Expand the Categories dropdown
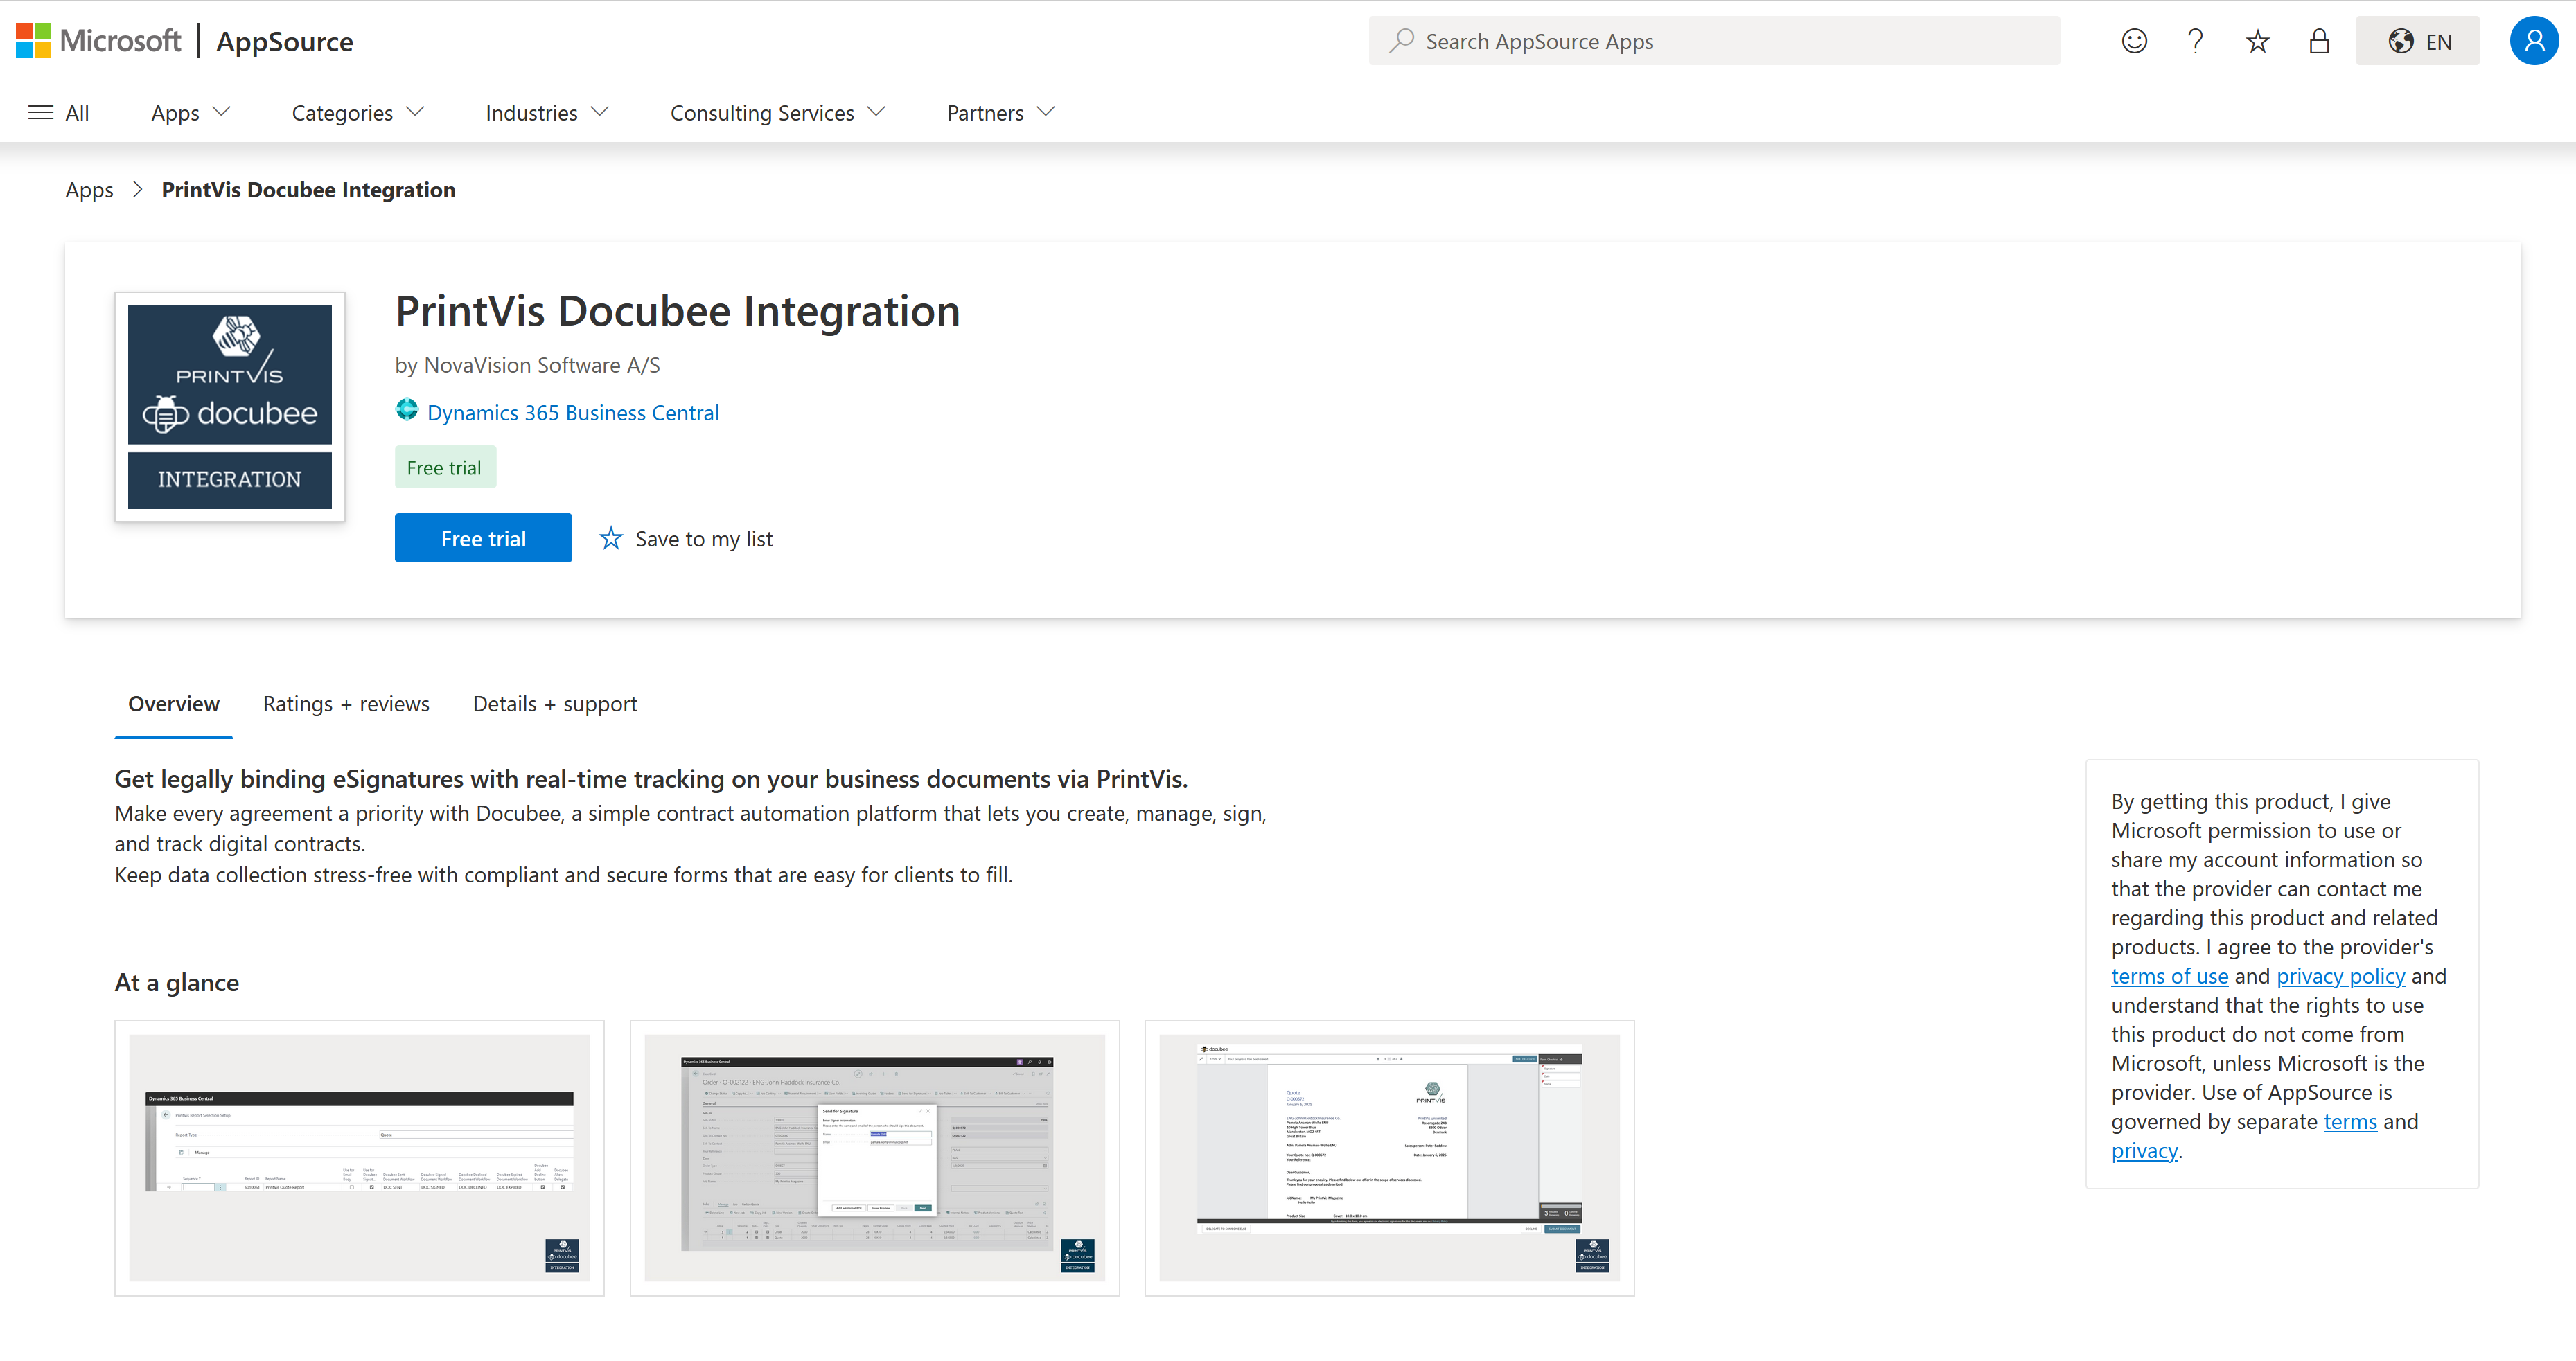 pyautogui.click(x=358, y=112)
